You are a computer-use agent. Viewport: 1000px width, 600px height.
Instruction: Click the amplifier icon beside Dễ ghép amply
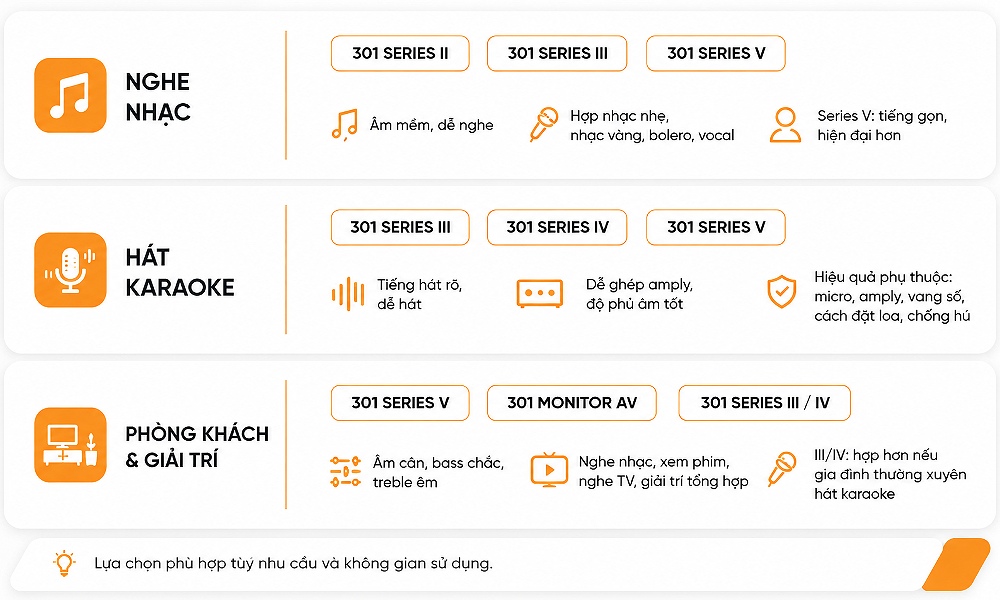[x=540, y=293]
